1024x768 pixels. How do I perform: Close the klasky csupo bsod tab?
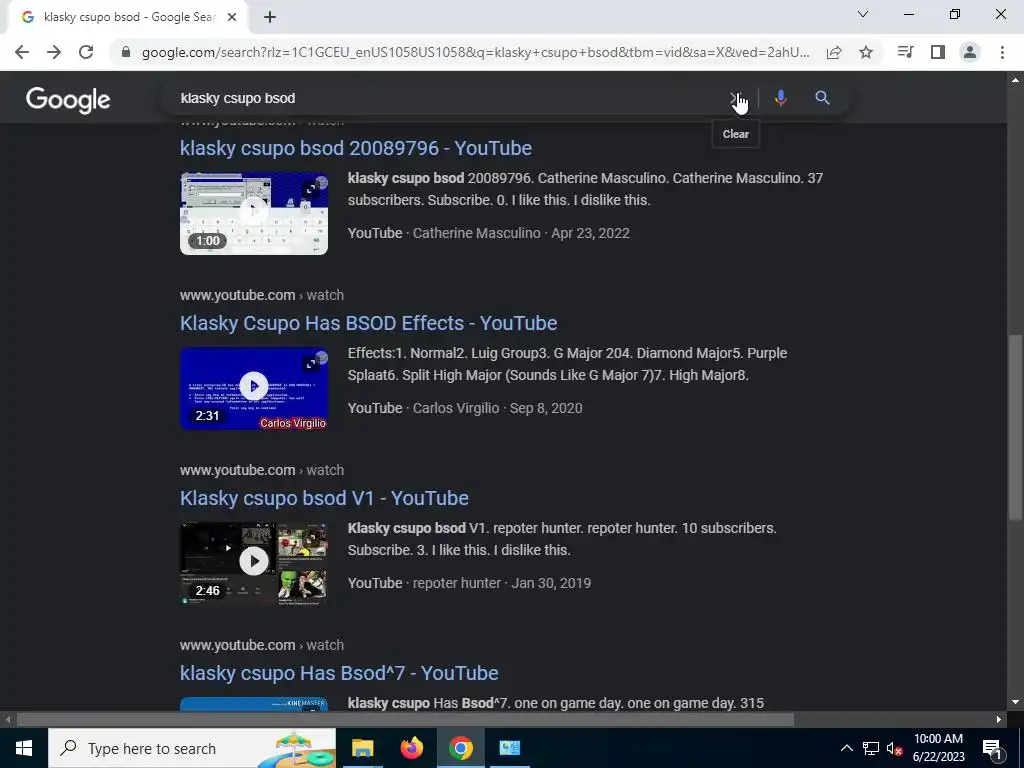232,18
